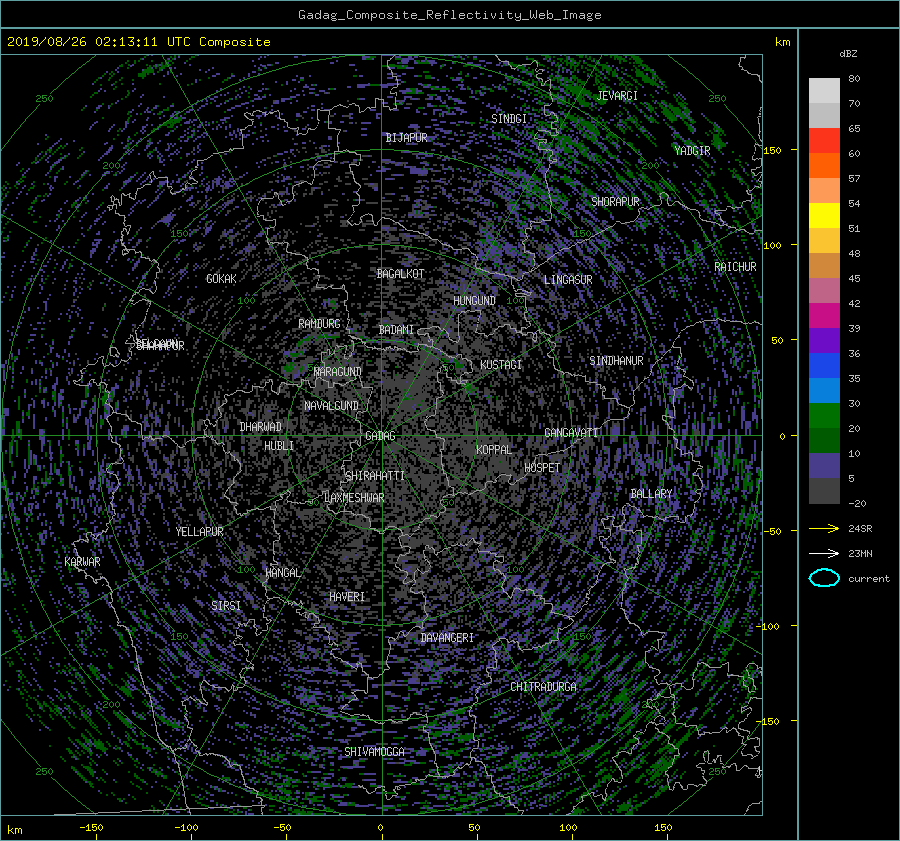Click the DAVANGERI city label
Image resolution: width=900 pixels, height=841 pixels.
[447, 638]
